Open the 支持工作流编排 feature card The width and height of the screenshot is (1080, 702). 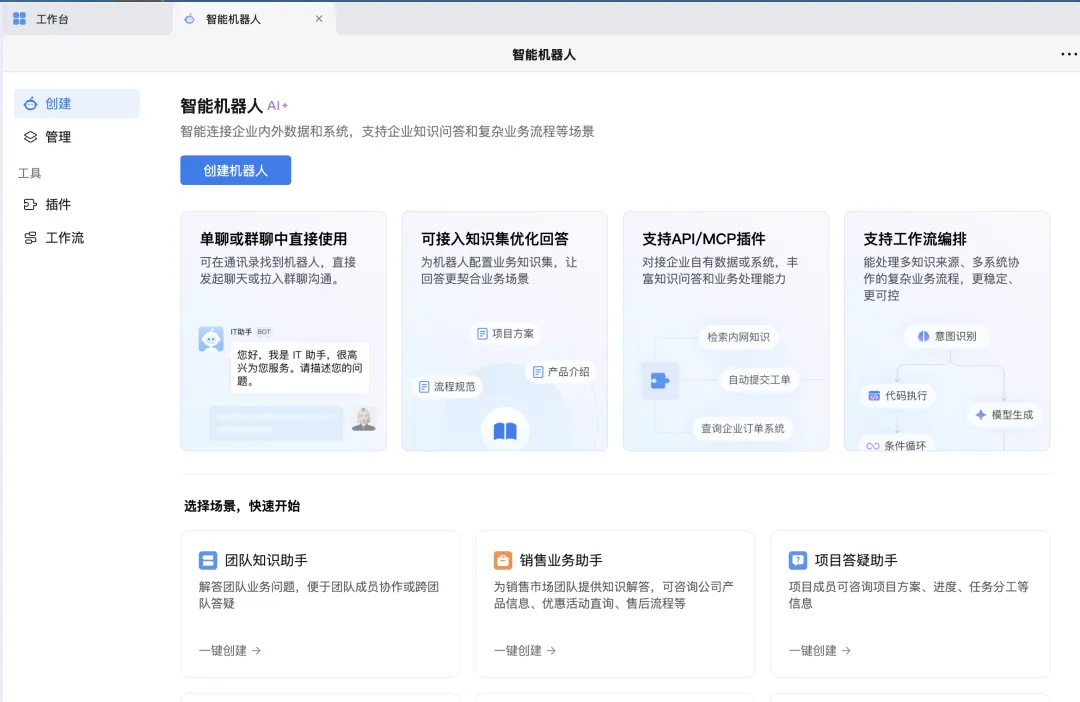coord(947,331)
